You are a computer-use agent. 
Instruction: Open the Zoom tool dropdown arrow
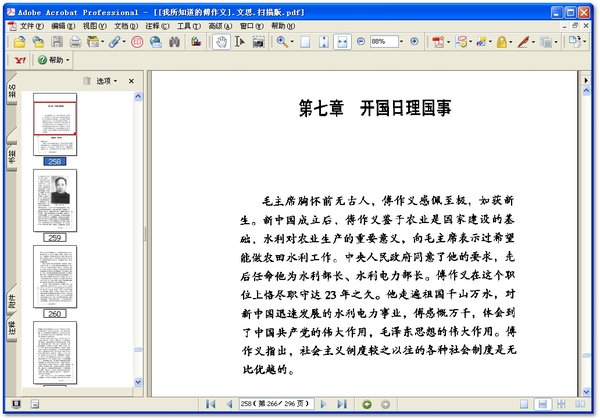point(292,42)
